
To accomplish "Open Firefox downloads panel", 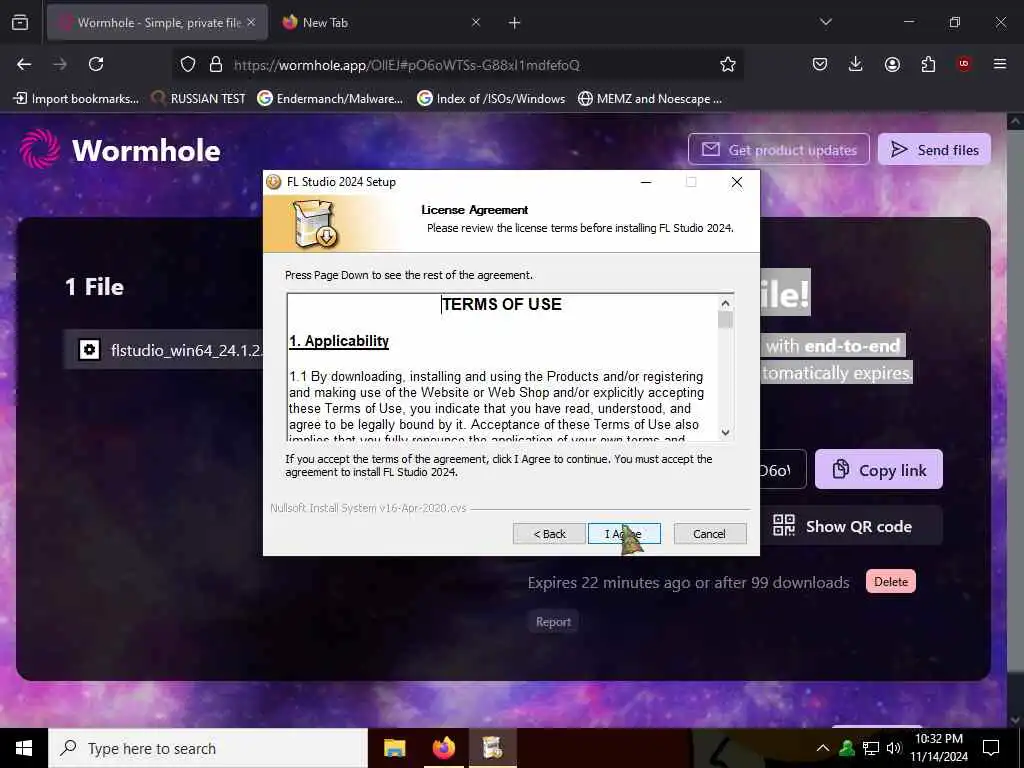I will [856, 64].
